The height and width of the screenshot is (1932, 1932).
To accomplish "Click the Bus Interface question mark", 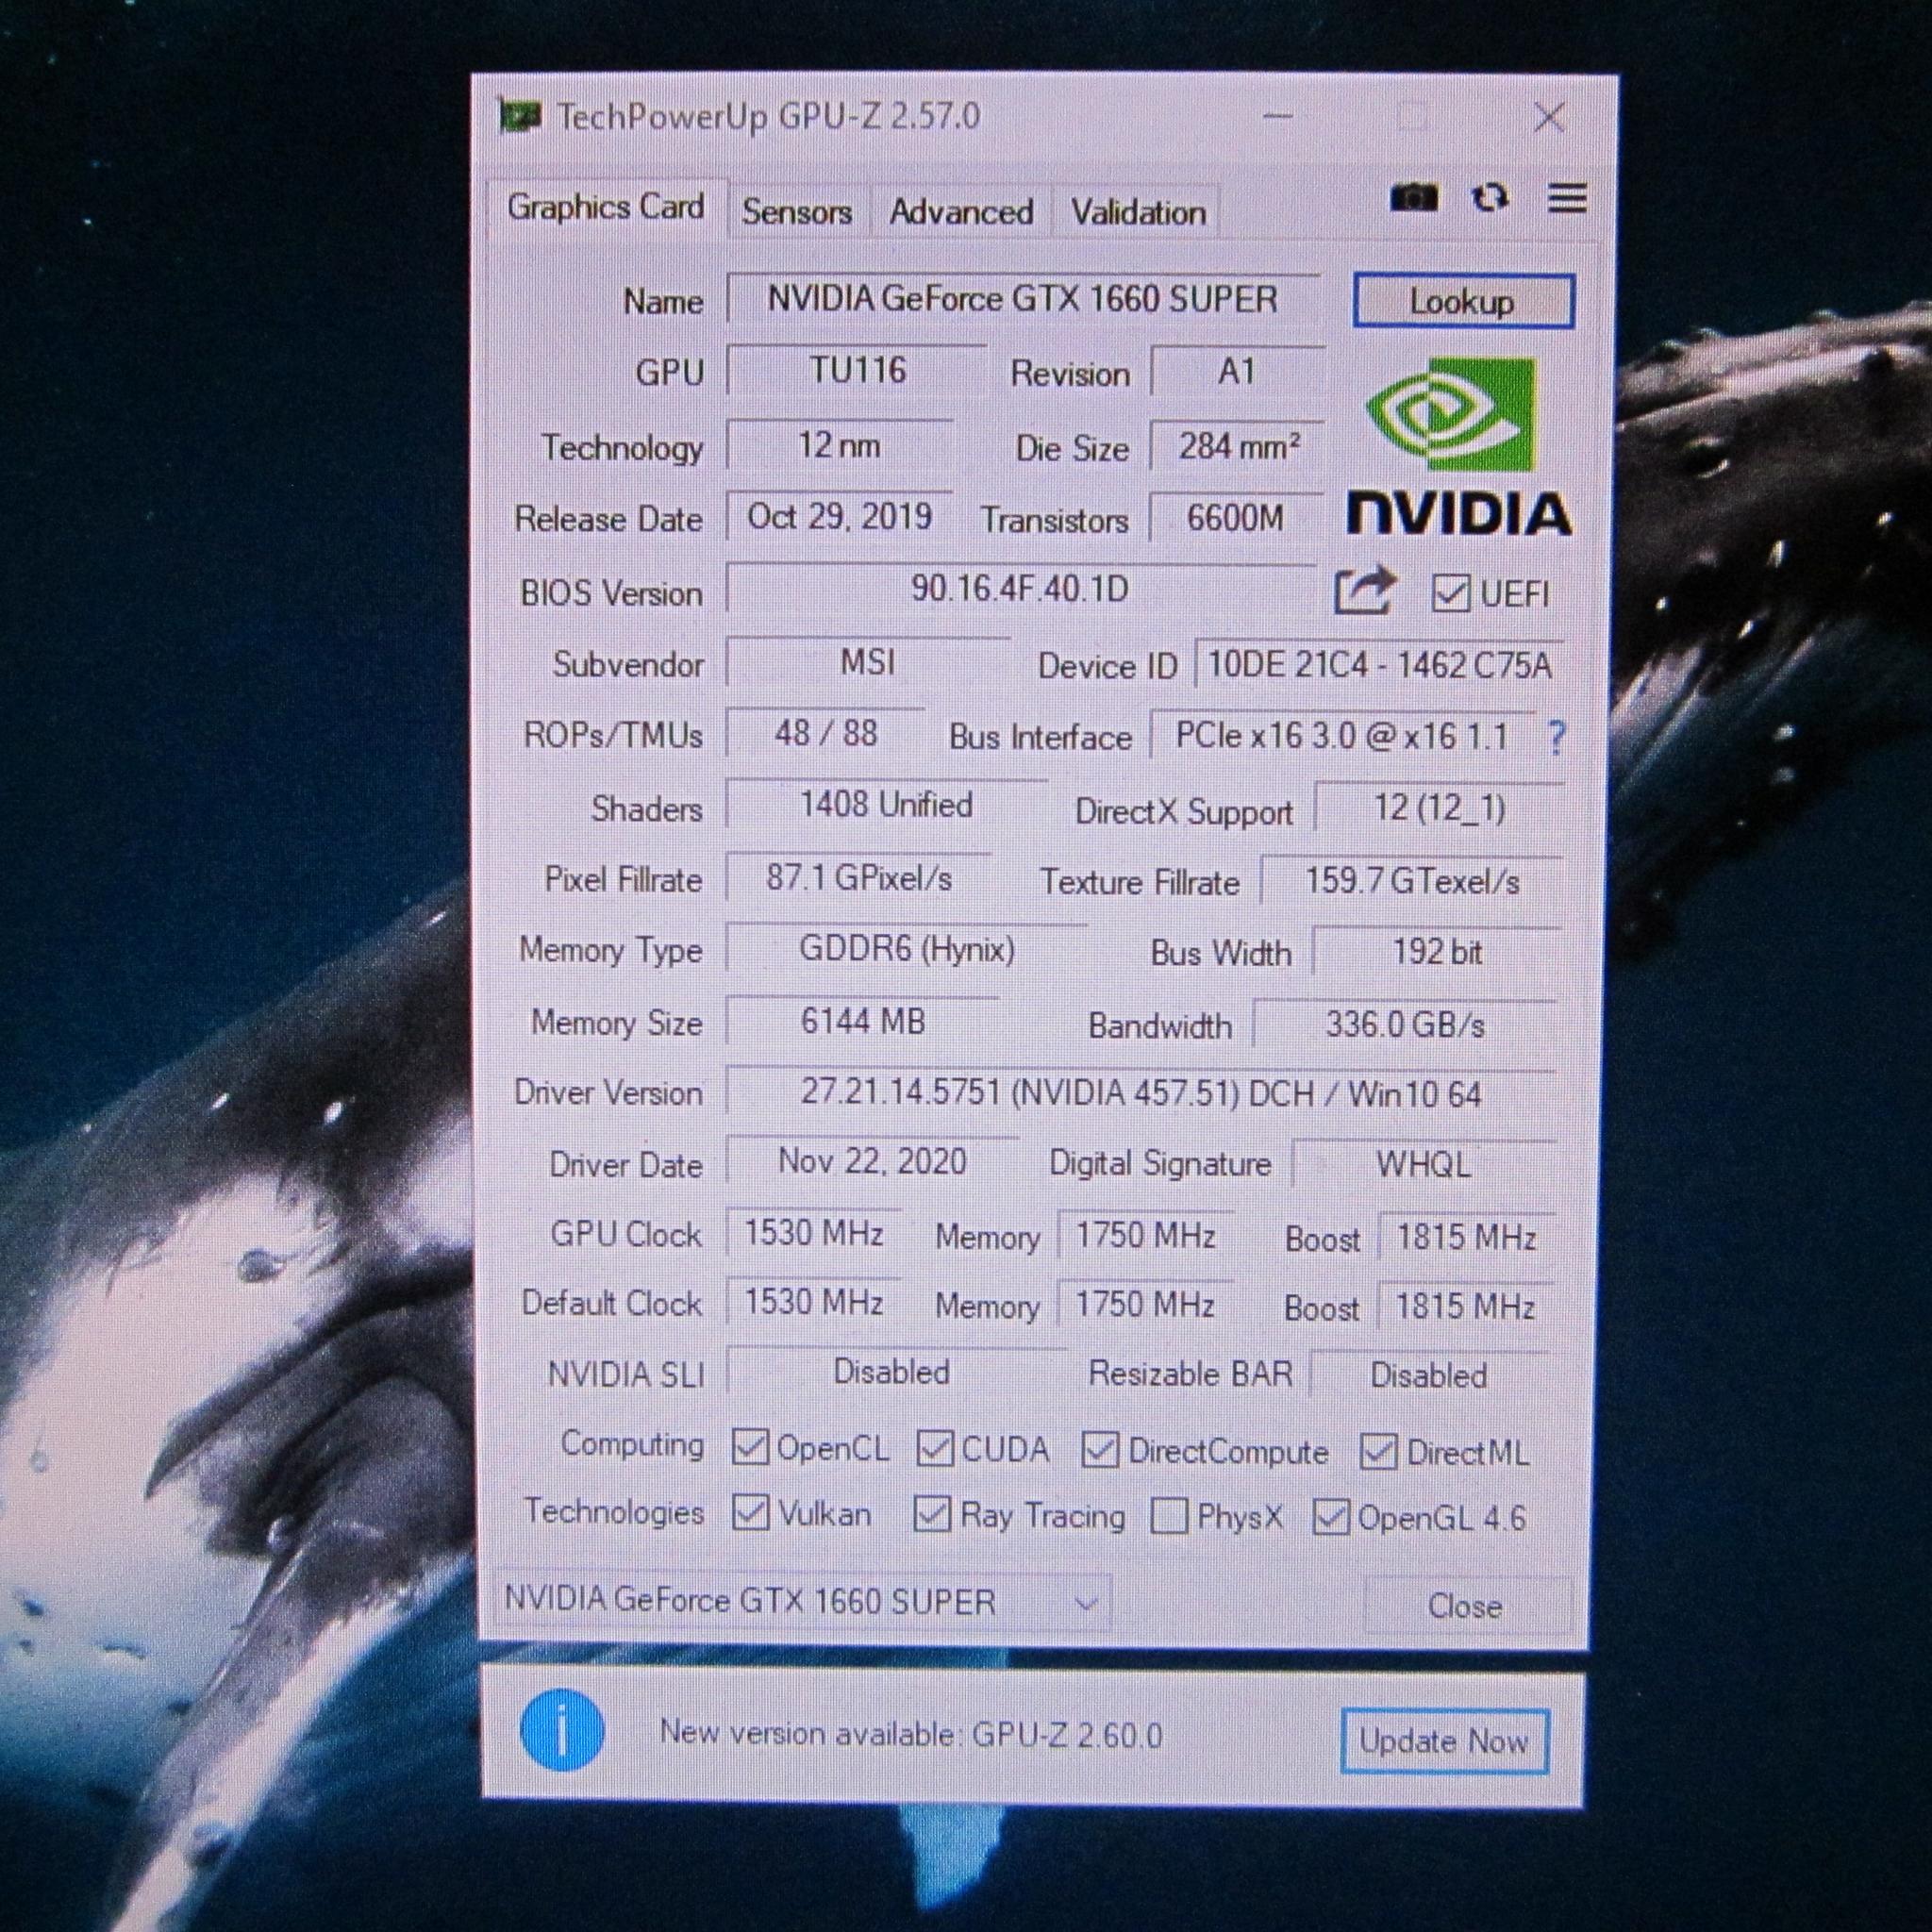I will point(1556,738).
